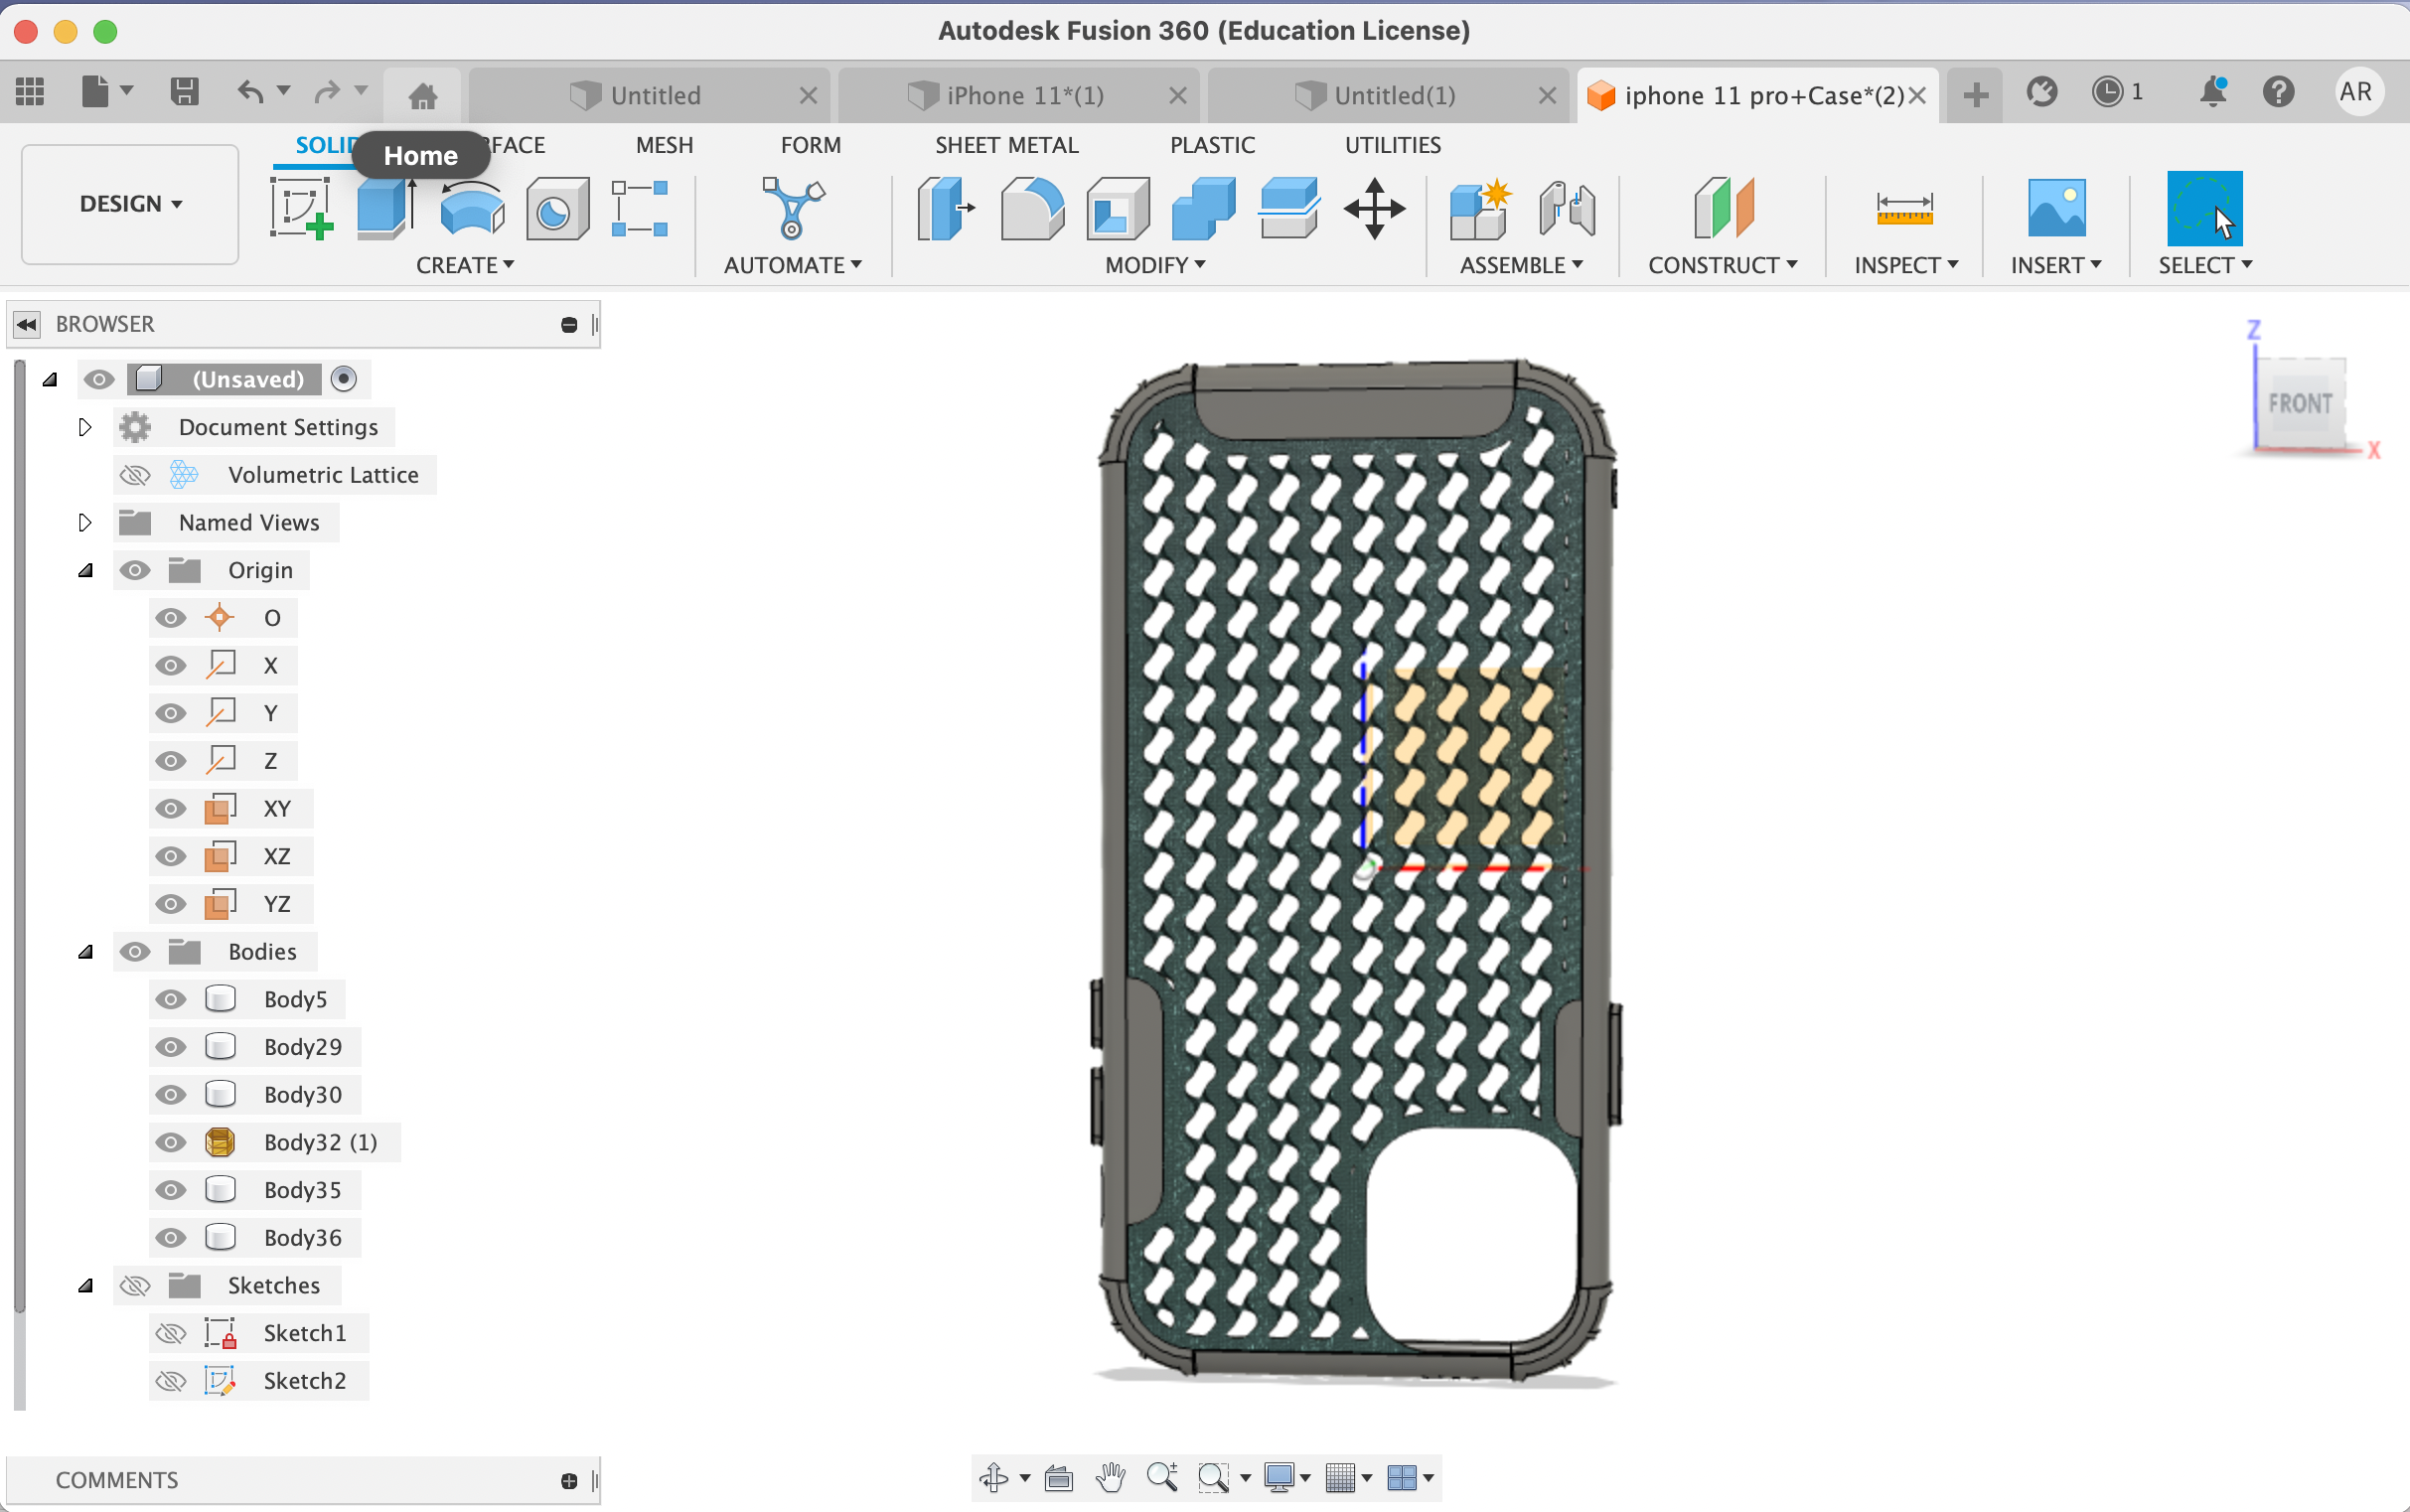Select the Move/Copy tool
Screen dimensions: 2410x1512
(1374, 208)
